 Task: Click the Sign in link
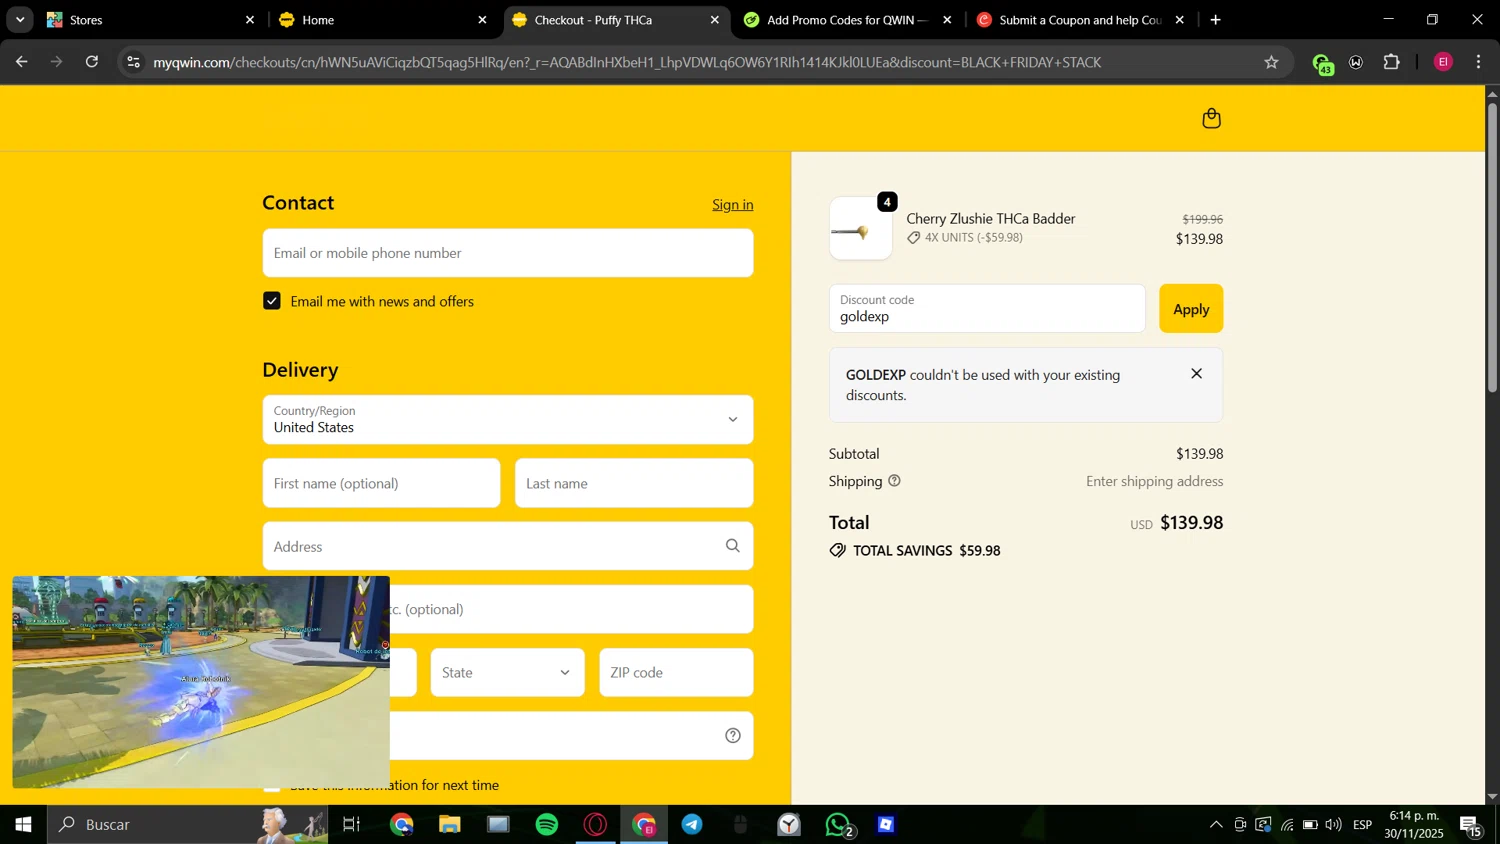click(733, 205)
